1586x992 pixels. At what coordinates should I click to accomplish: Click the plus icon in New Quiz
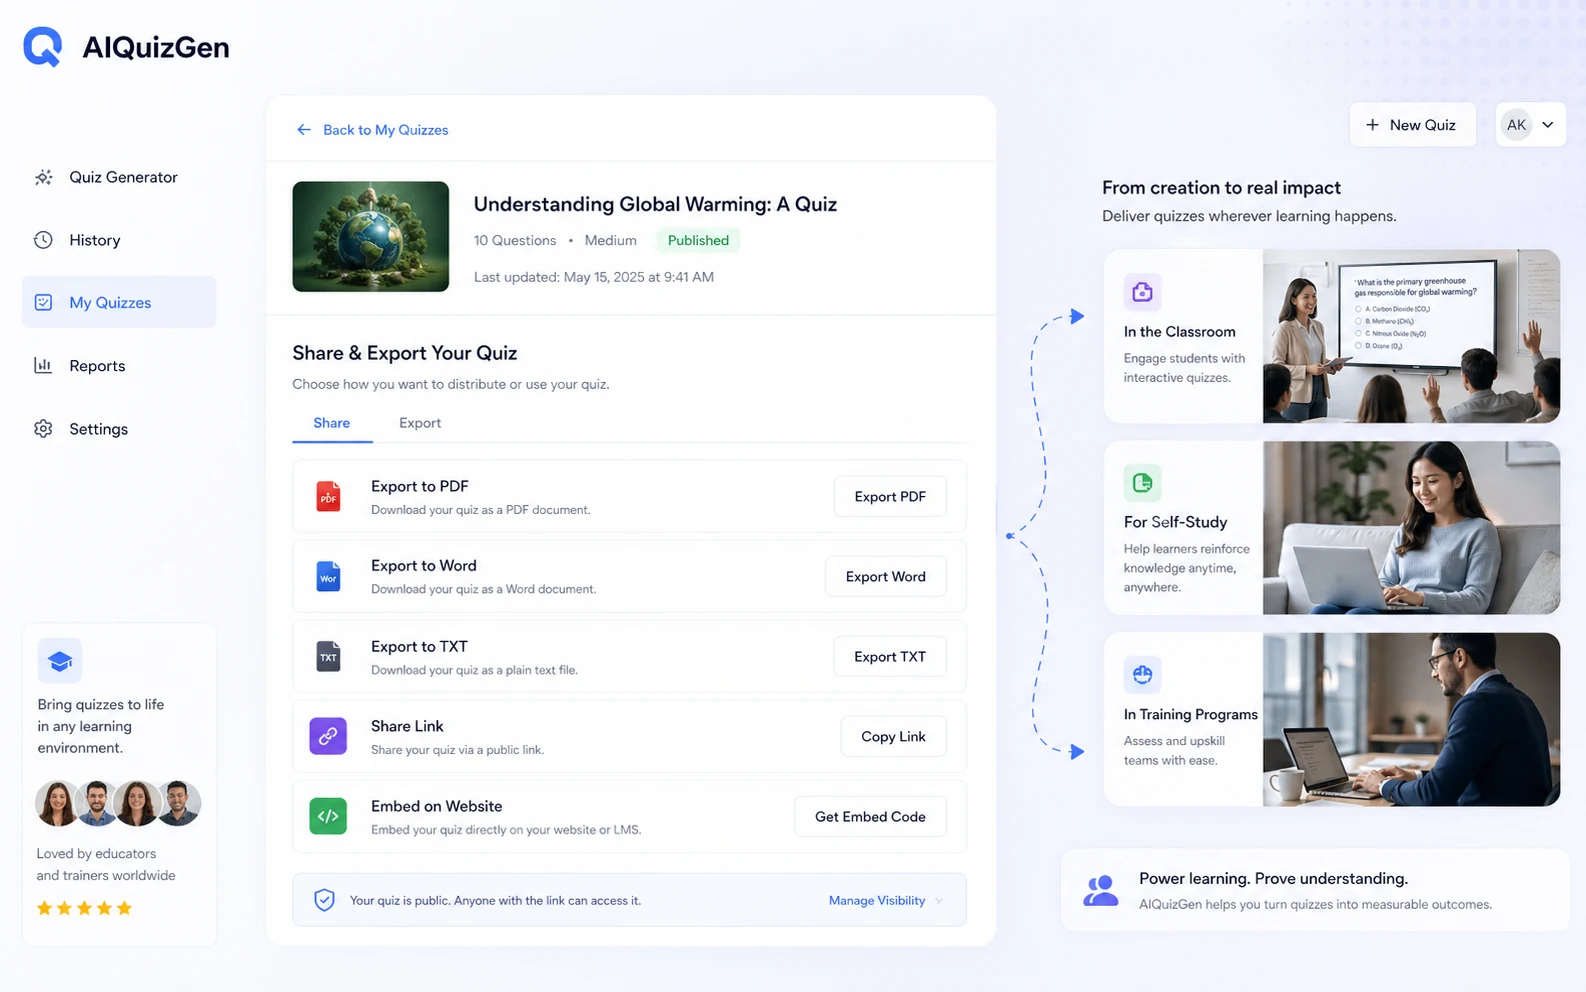tap(1372, 125)
